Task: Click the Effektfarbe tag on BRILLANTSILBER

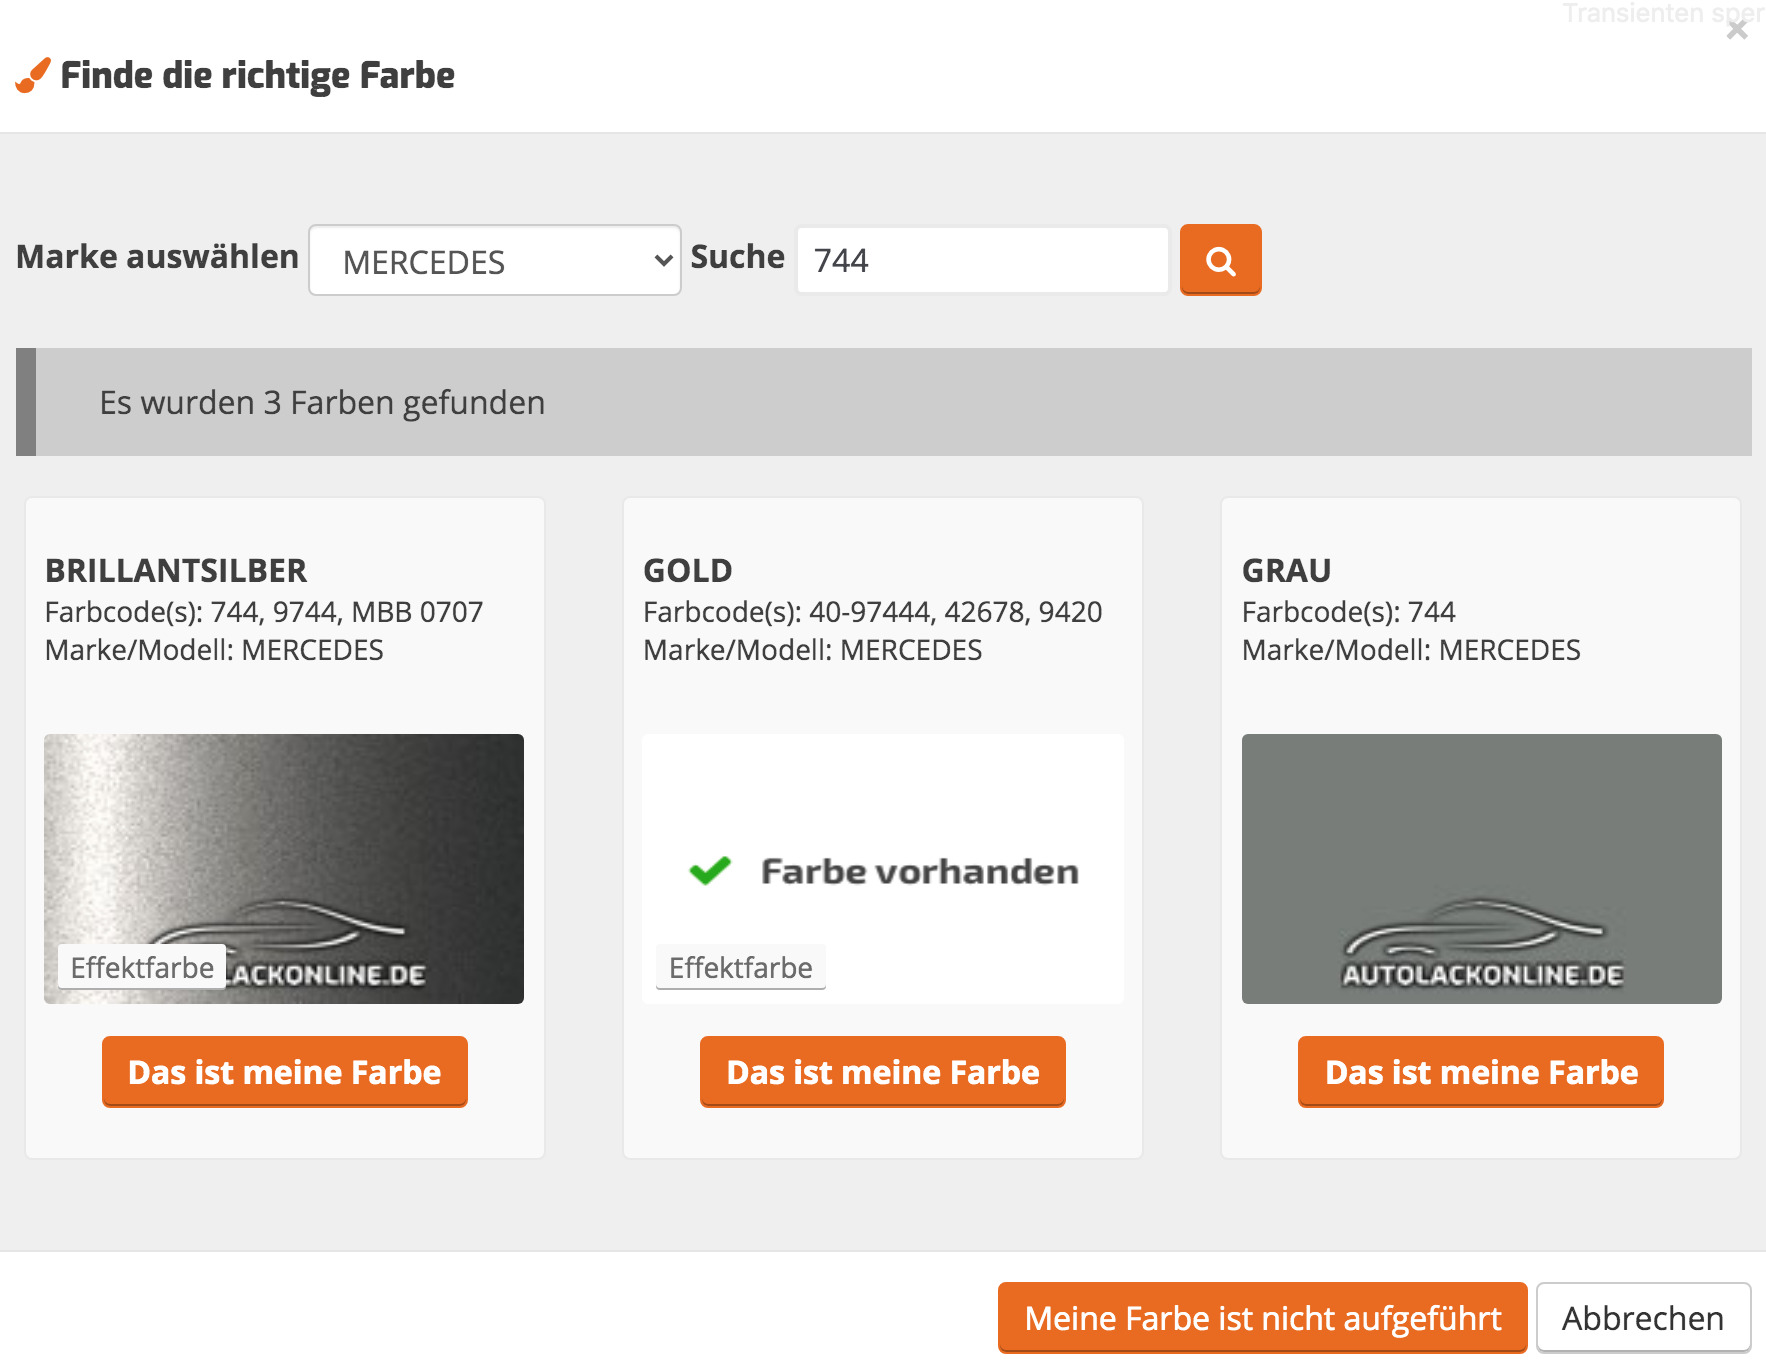Action: (x=140, y=966)
